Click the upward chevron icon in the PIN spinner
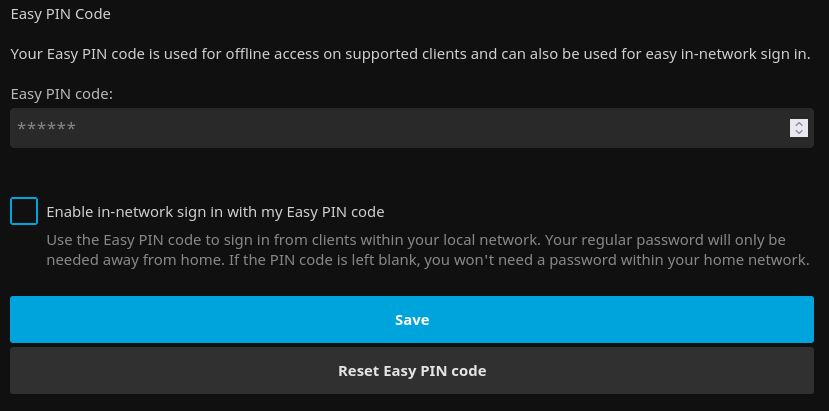829x411 pixels. tap(798, 124)
